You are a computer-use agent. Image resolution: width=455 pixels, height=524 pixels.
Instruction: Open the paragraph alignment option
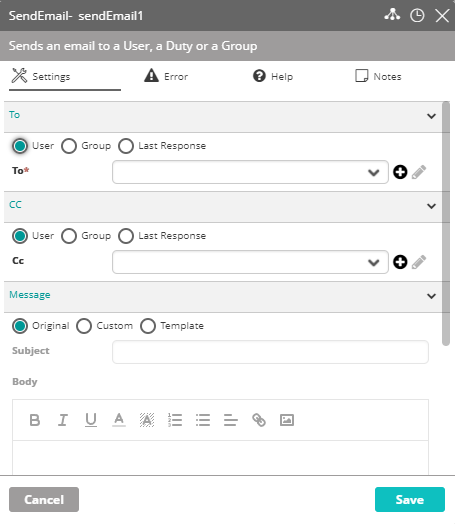(231, 420)
